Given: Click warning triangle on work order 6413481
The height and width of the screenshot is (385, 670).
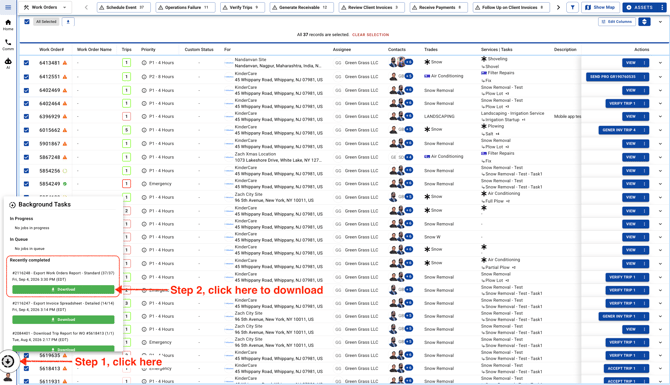Looking at the screenshot, I should [65, 63].
